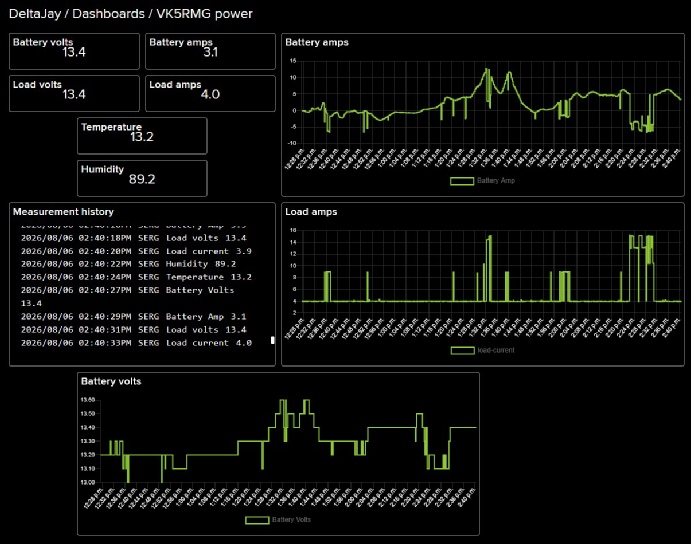Toggle the Battery Amp legend swatch
The width and height of the screenshot is (691, 544).
point(461,181)
